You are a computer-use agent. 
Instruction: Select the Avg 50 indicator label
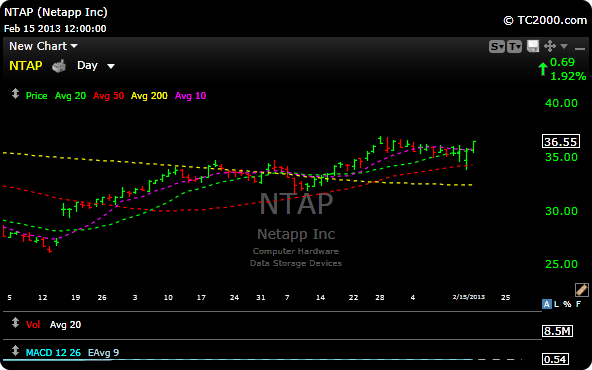109,96
